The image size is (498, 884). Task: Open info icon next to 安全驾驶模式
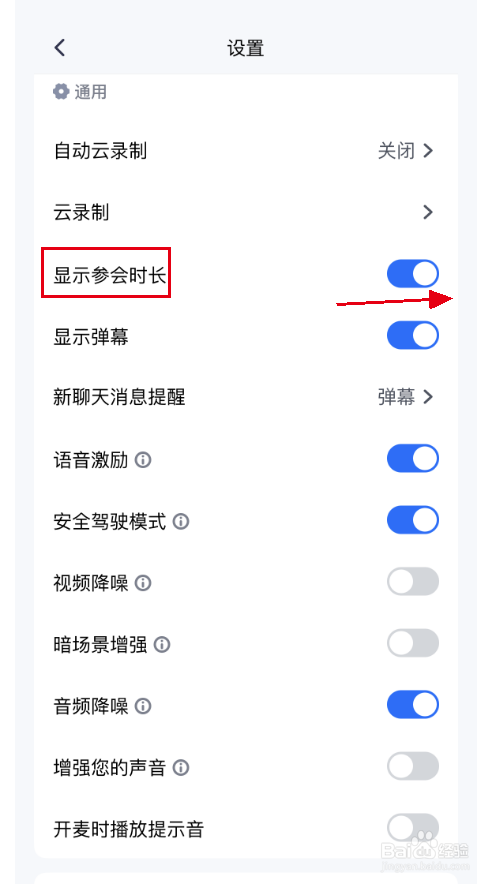pos(181,522)
